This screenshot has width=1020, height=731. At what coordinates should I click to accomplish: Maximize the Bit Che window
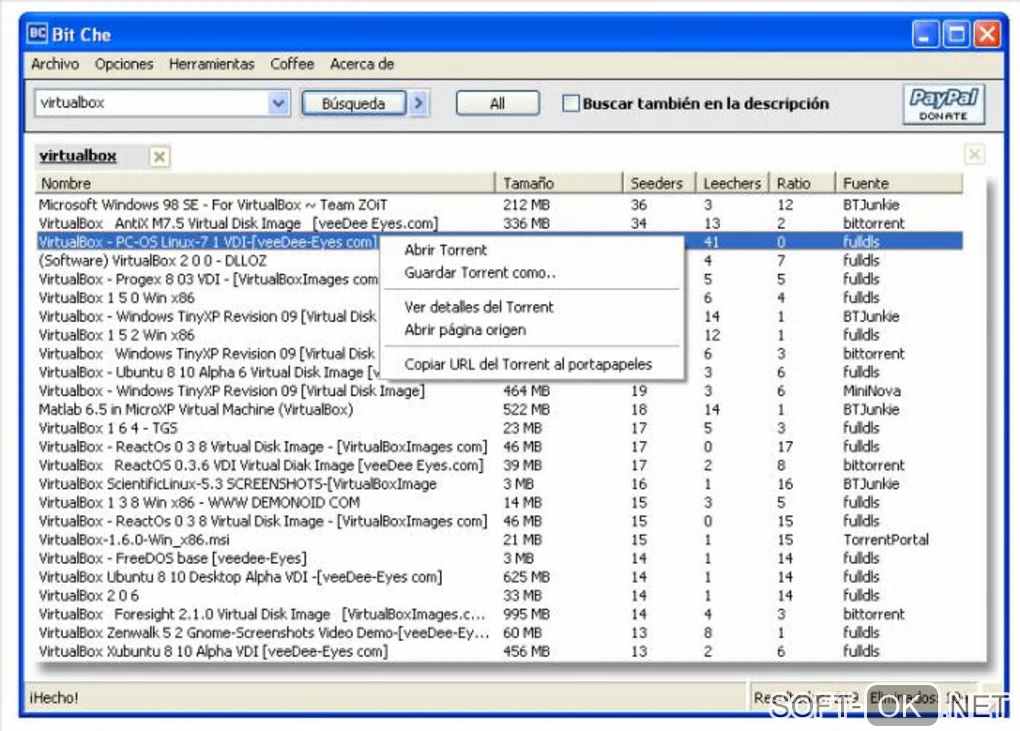(956, 34)
